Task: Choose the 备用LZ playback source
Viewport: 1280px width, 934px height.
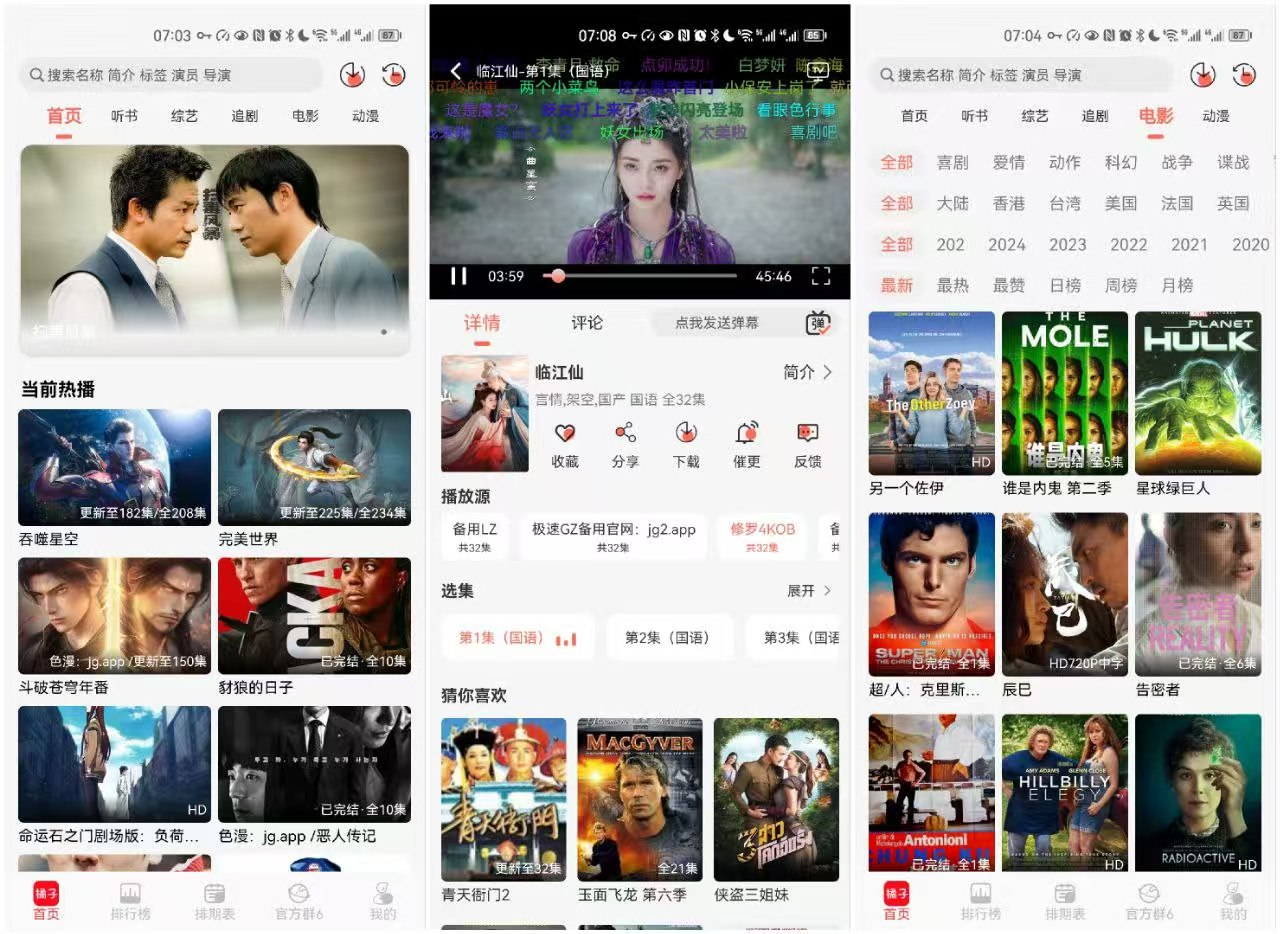Action: click(x=475, y=537)
